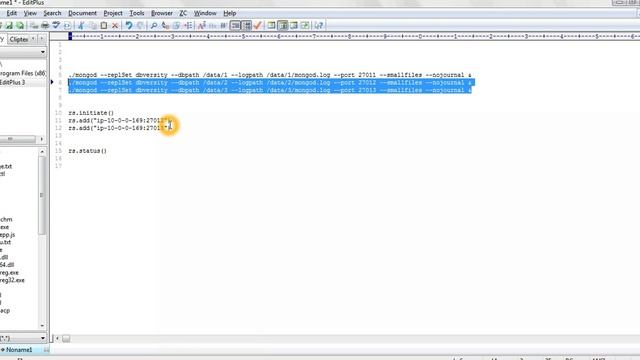
Task: Select the reg32.exe file in list
Action: (x=12, y=280)
